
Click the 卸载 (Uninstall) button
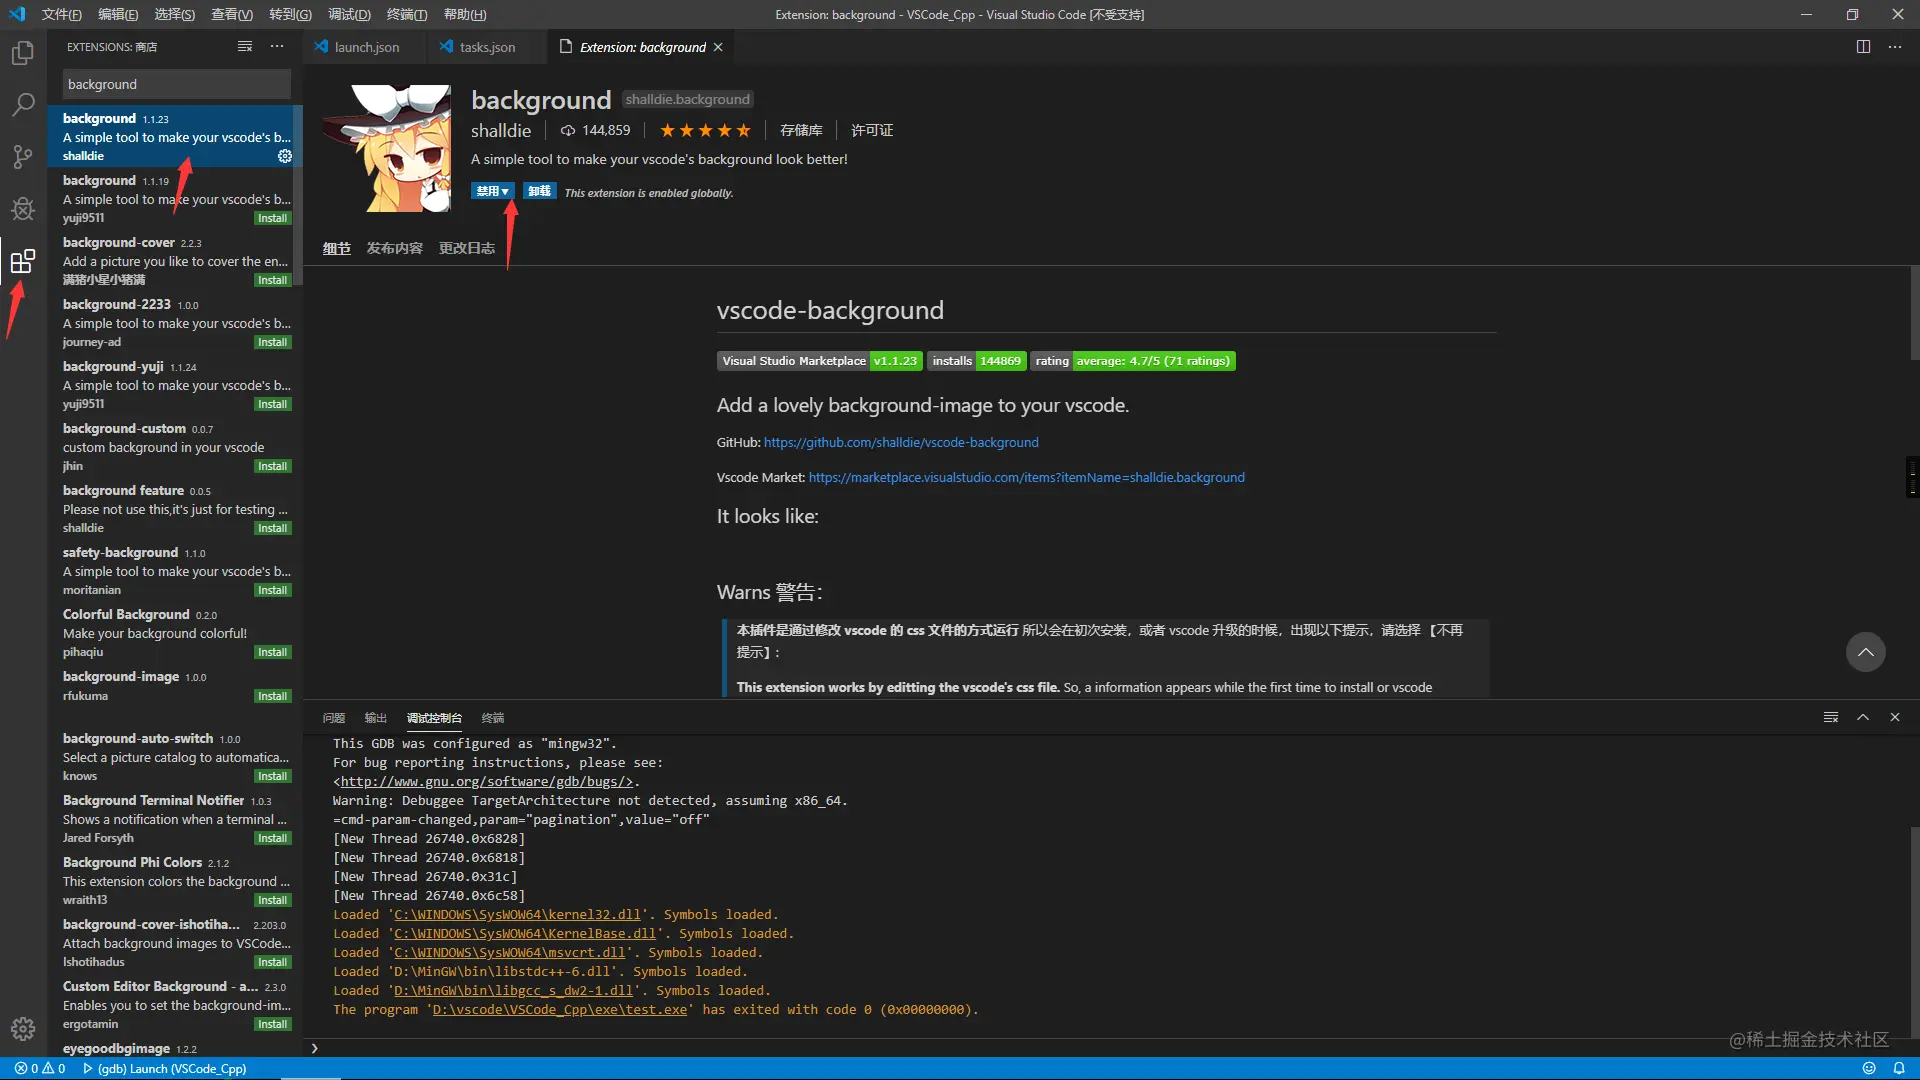(x=539, y=191)
